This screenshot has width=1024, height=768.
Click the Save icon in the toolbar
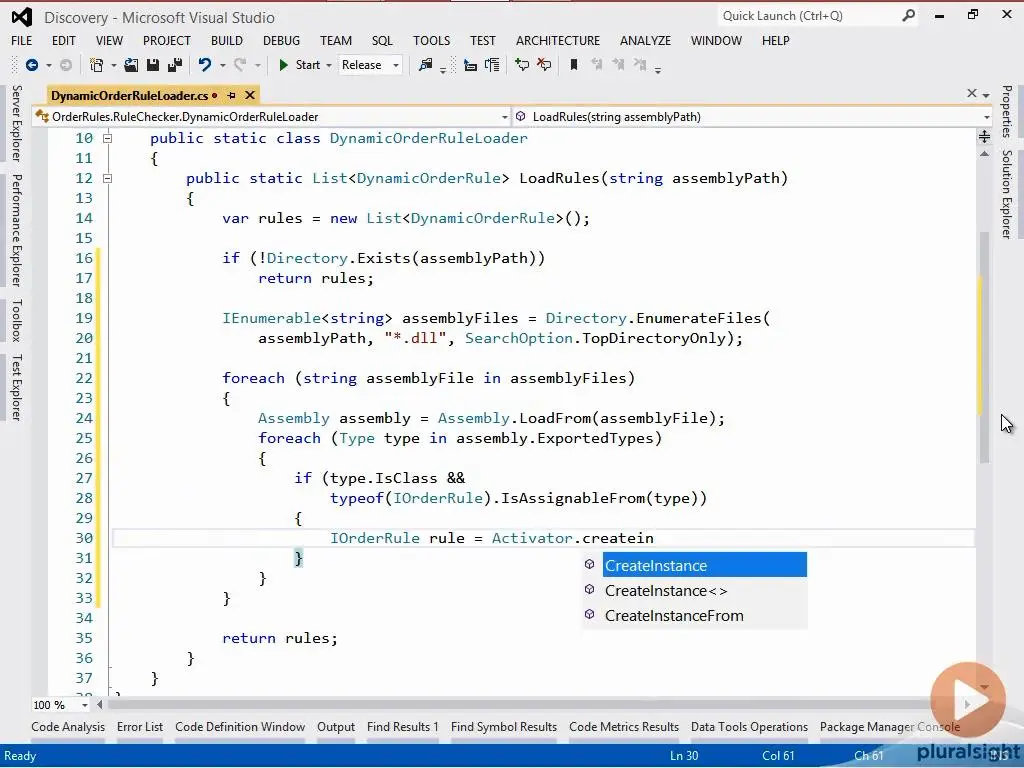tap(153, 65)
